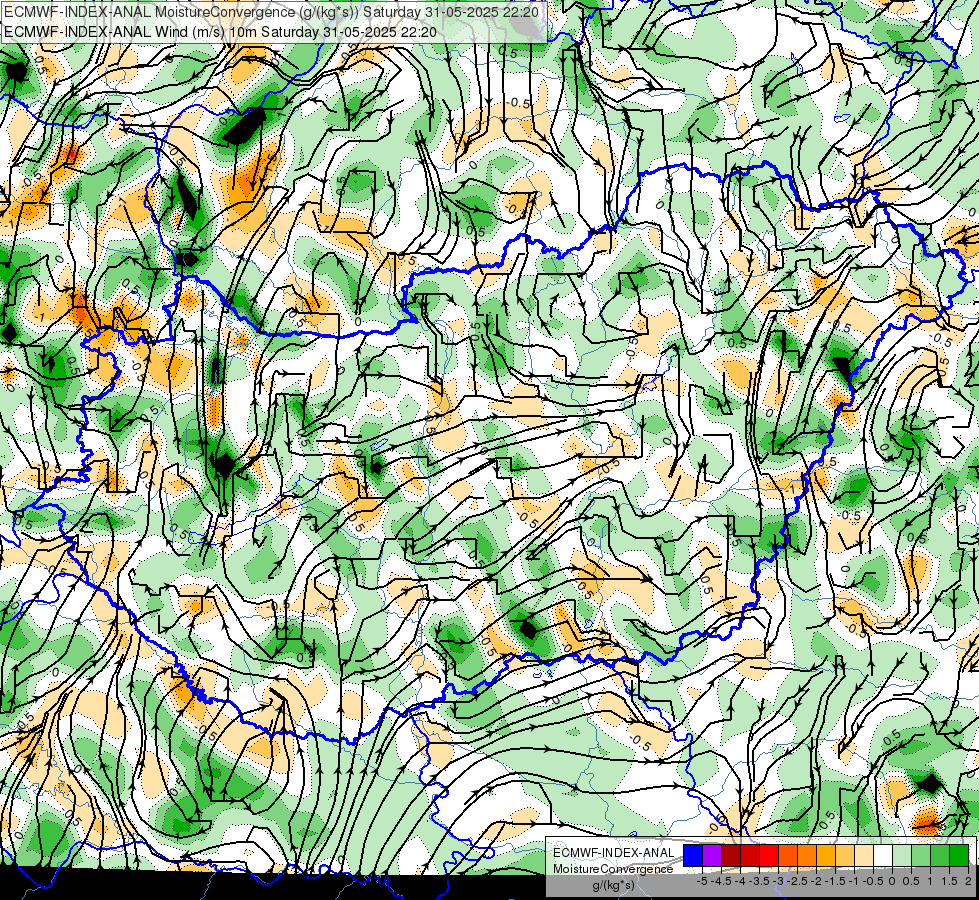The image size is (979, 900).
Task: Click the Wind (m/s) 10m title line
Action: [220, 32]
